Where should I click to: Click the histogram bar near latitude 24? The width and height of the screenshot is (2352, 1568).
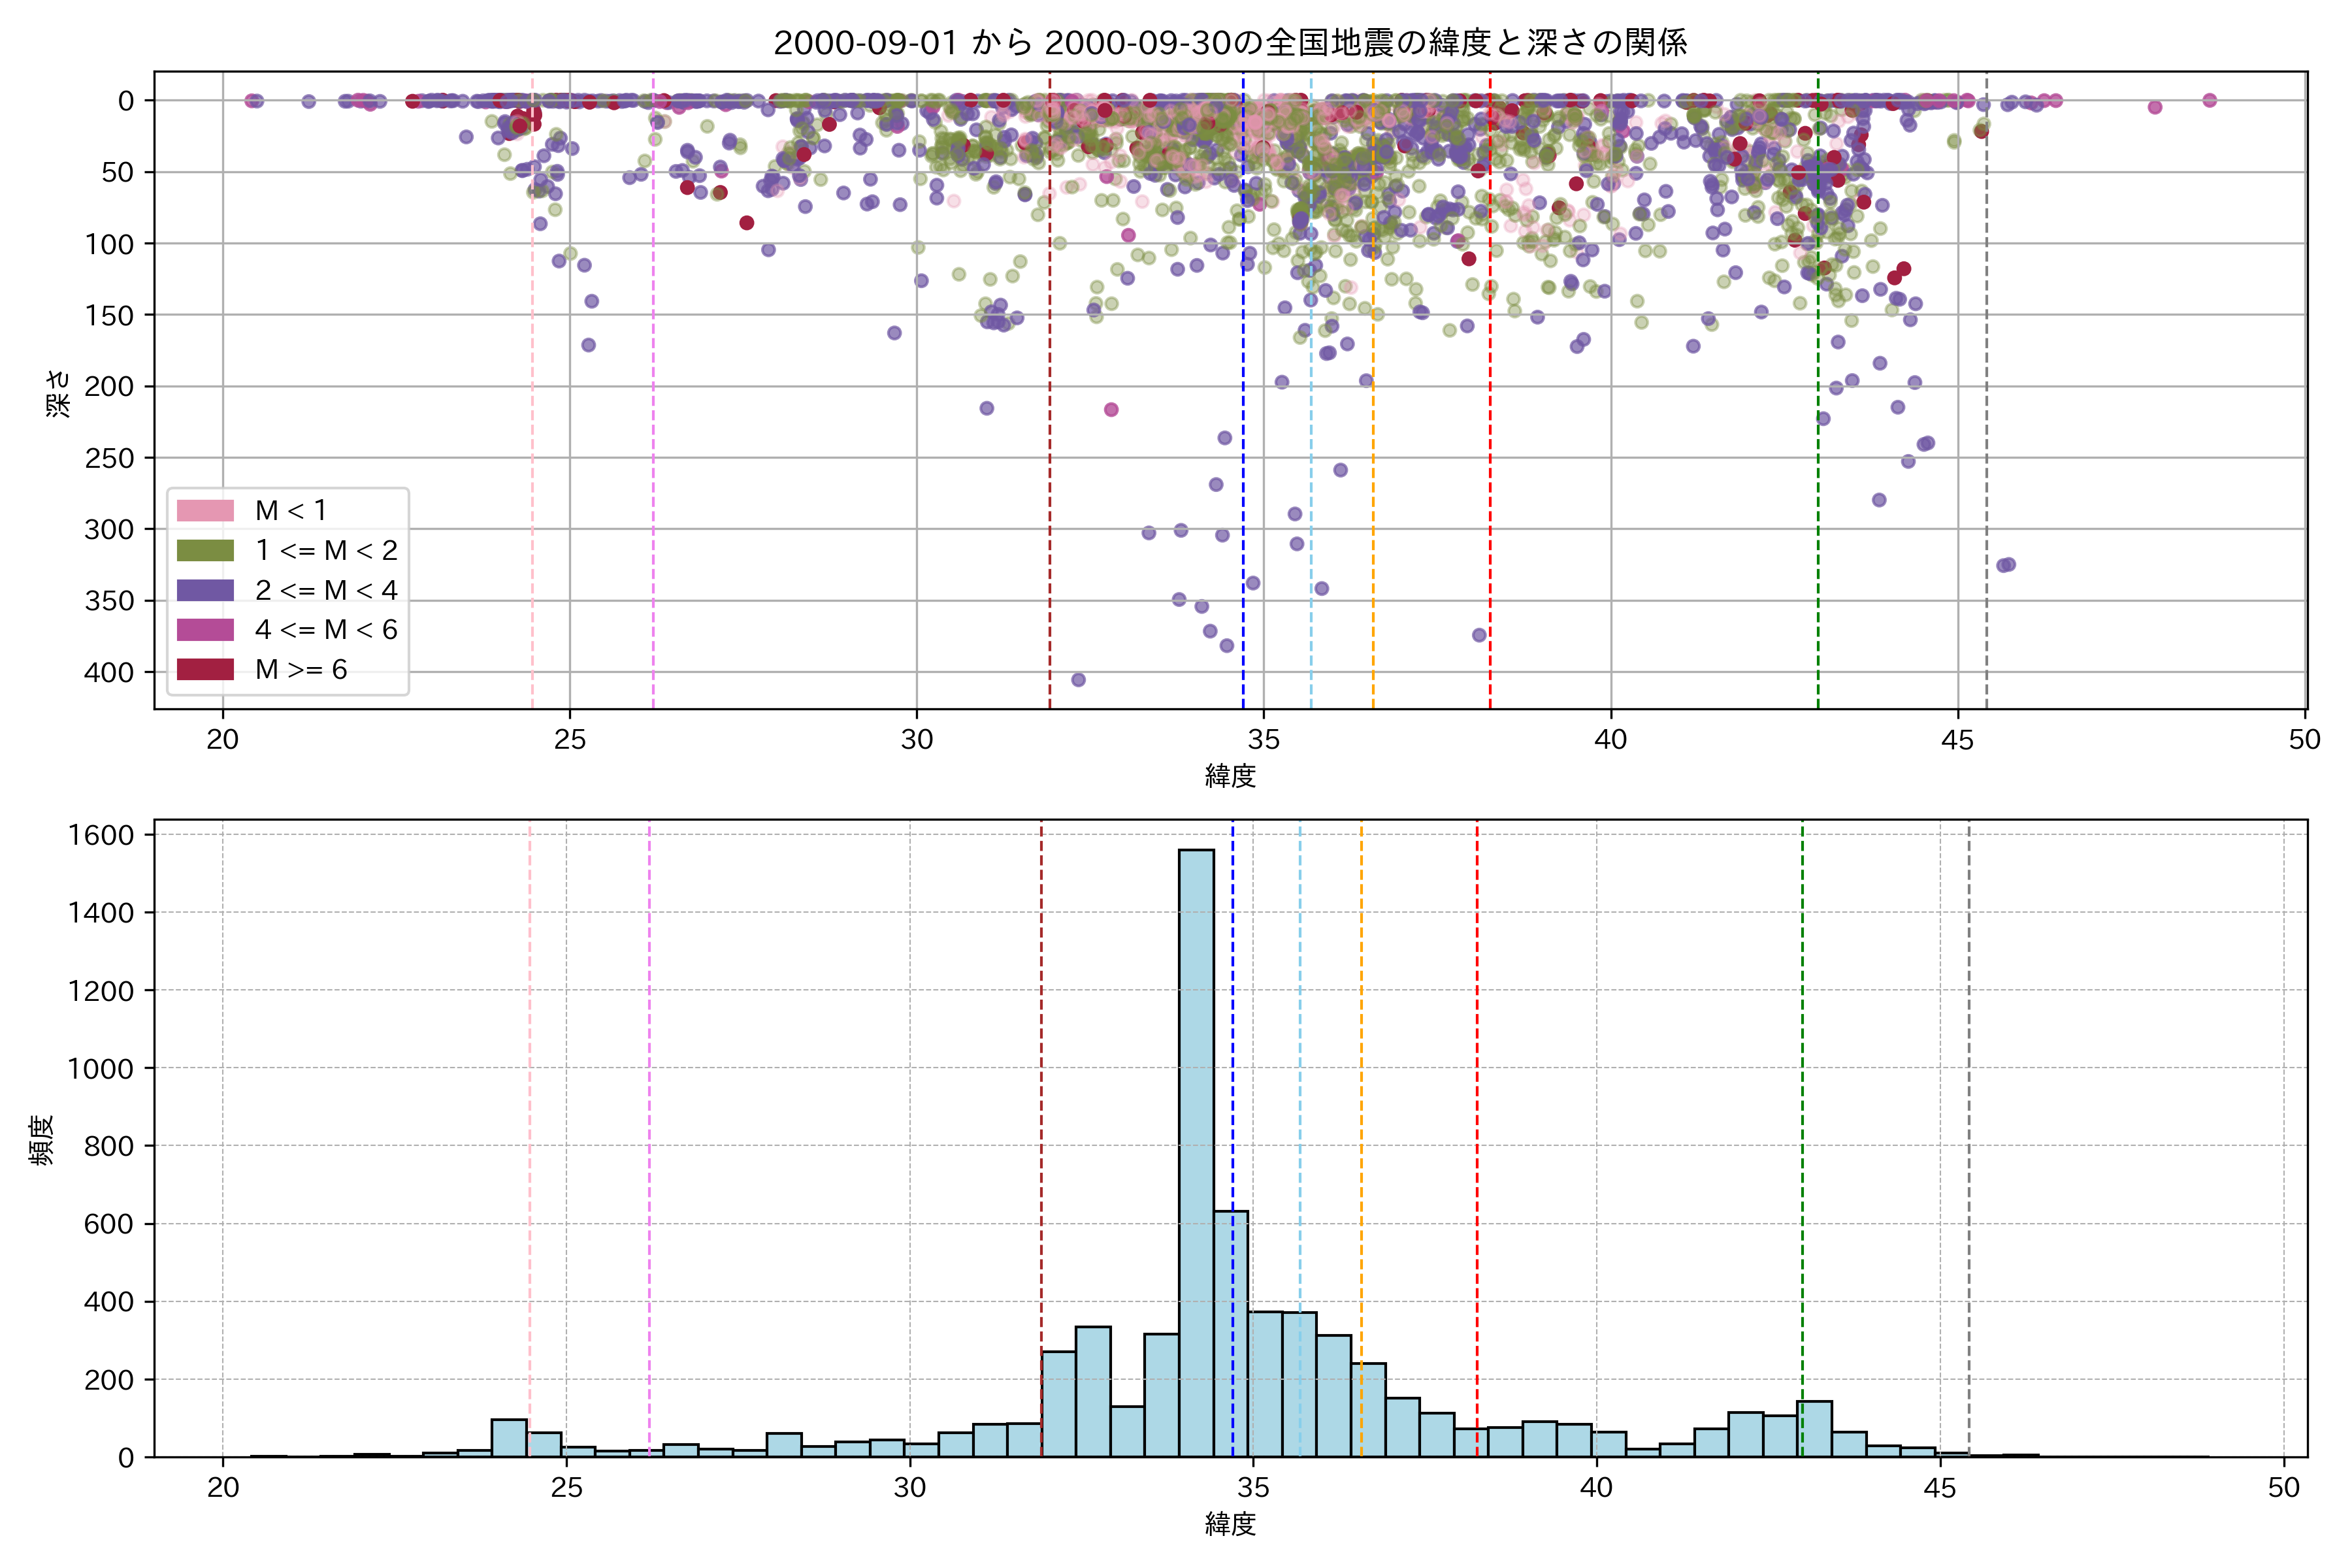(509, 1438)
